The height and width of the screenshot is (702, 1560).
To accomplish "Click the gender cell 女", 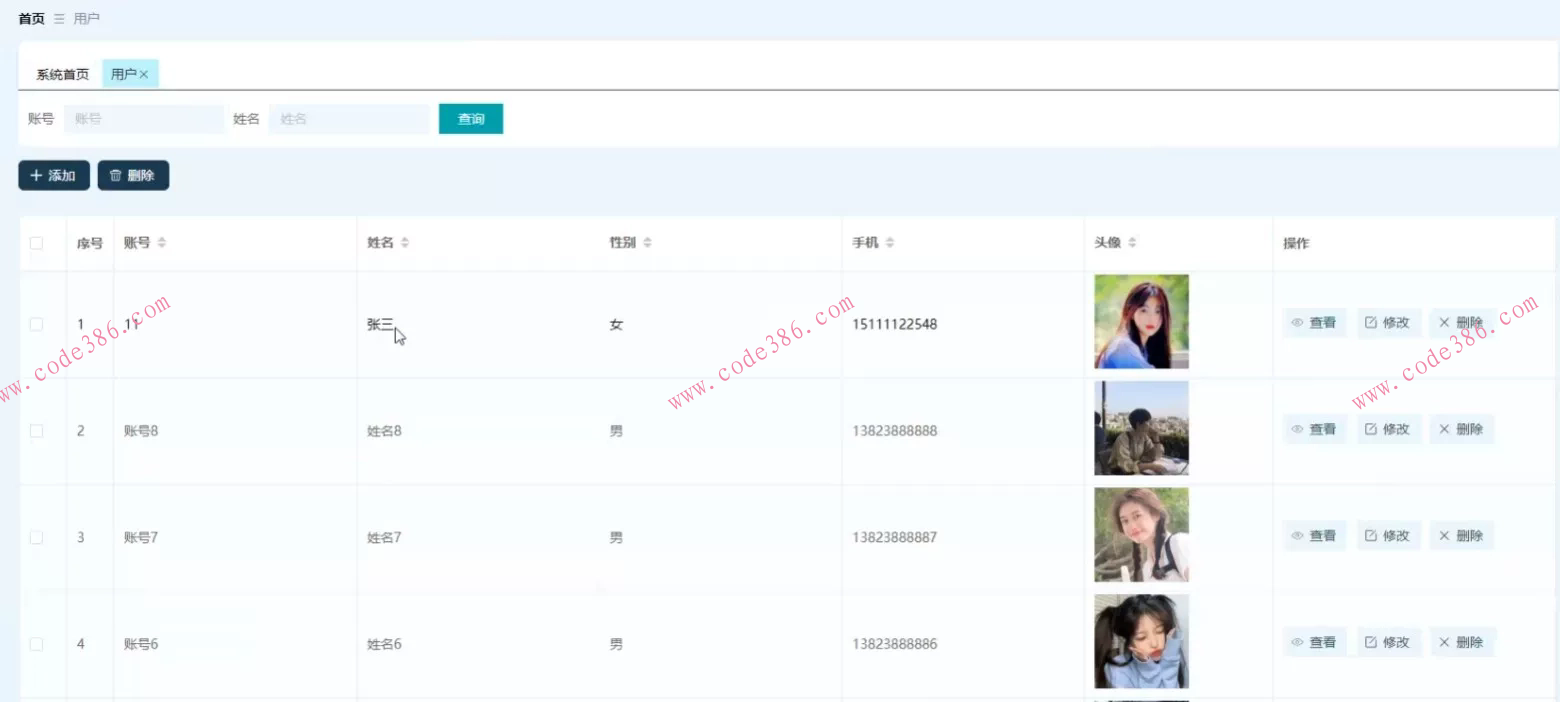I will coord(616,324).
